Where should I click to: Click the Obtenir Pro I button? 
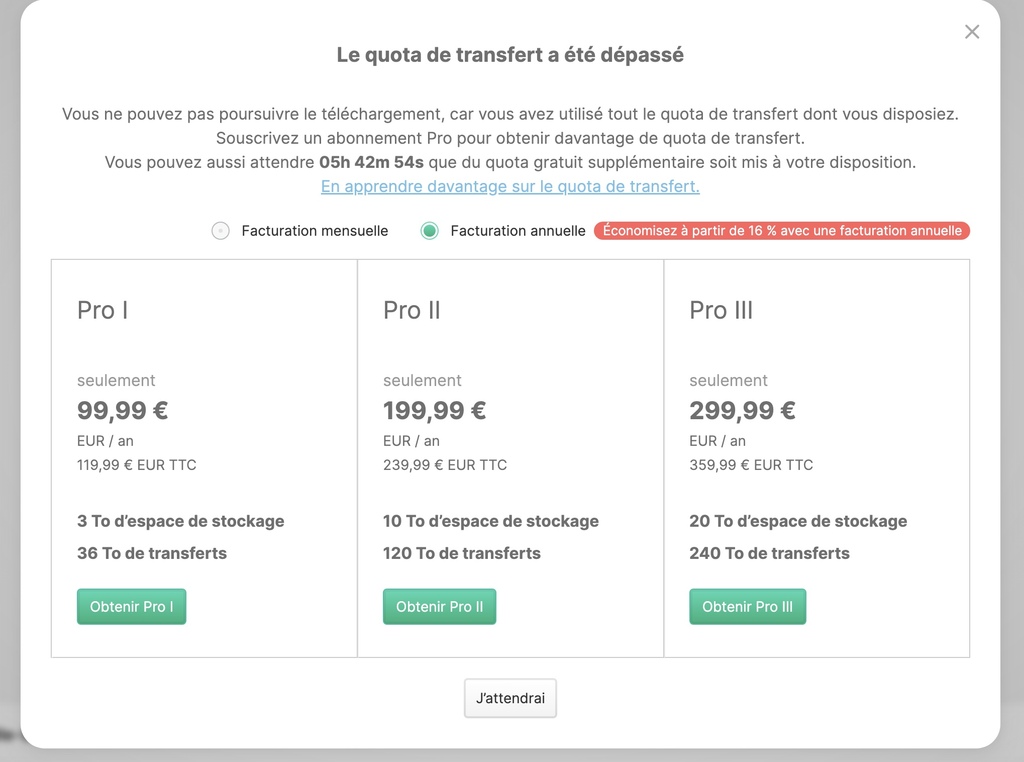click(131, 607)
